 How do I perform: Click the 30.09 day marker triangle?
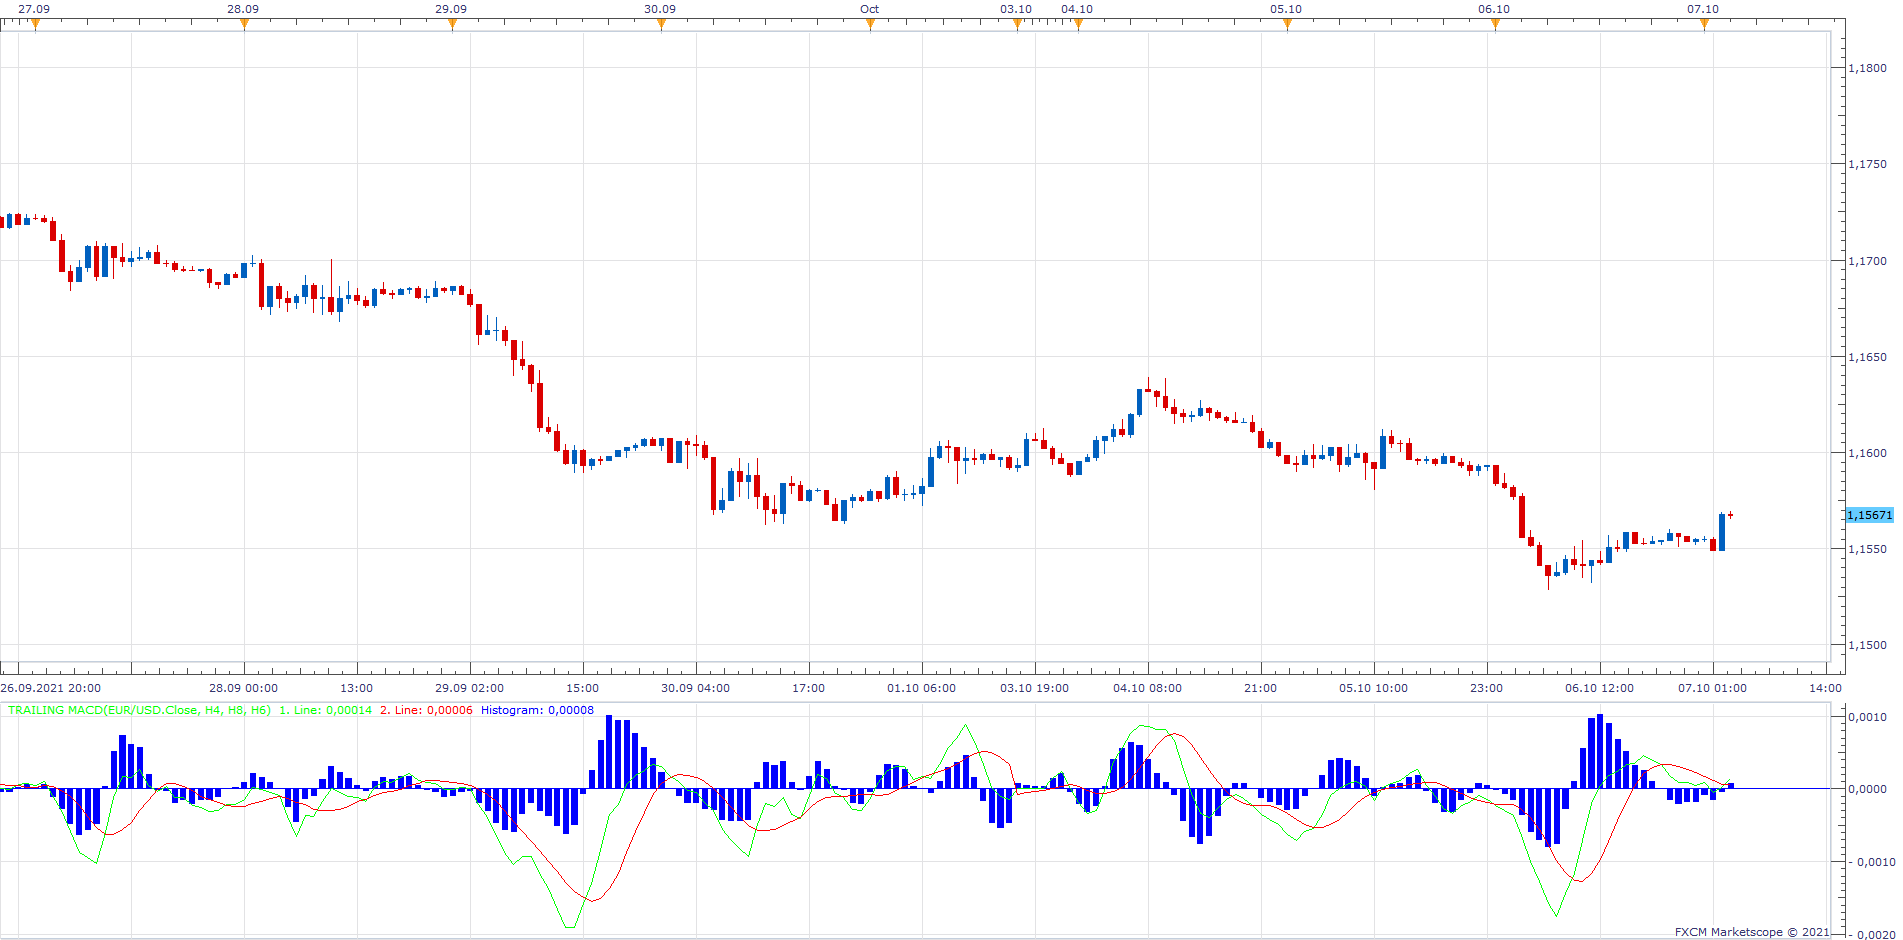click(x=661, y=25)
